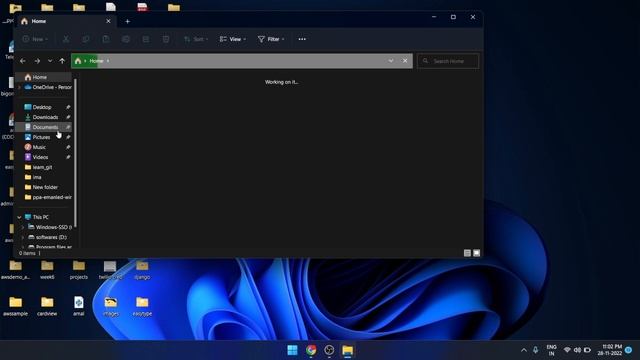This screenshot has height=360, width=640.
Task: Click File Explorer taskbar icon
Action: point(347,350)
